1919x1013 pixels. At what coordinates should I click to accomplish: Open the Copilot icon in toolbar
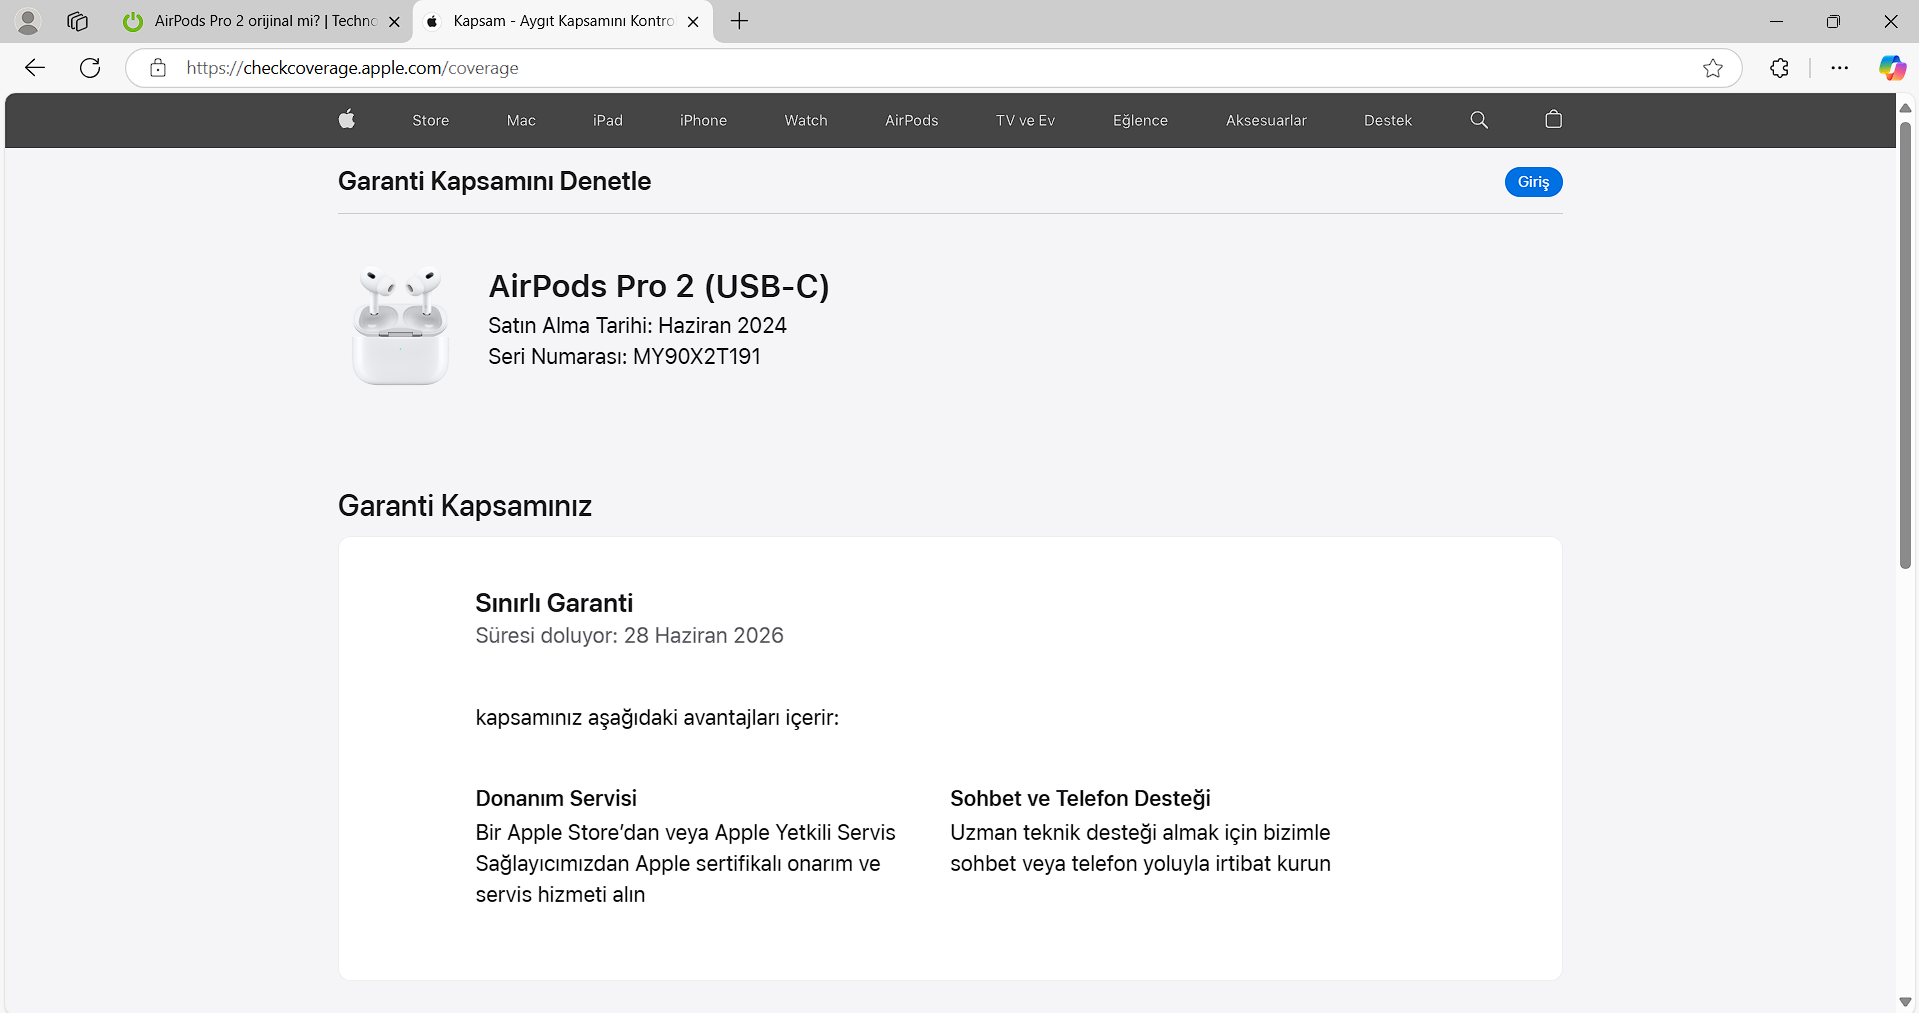[x=1892, y=68]
